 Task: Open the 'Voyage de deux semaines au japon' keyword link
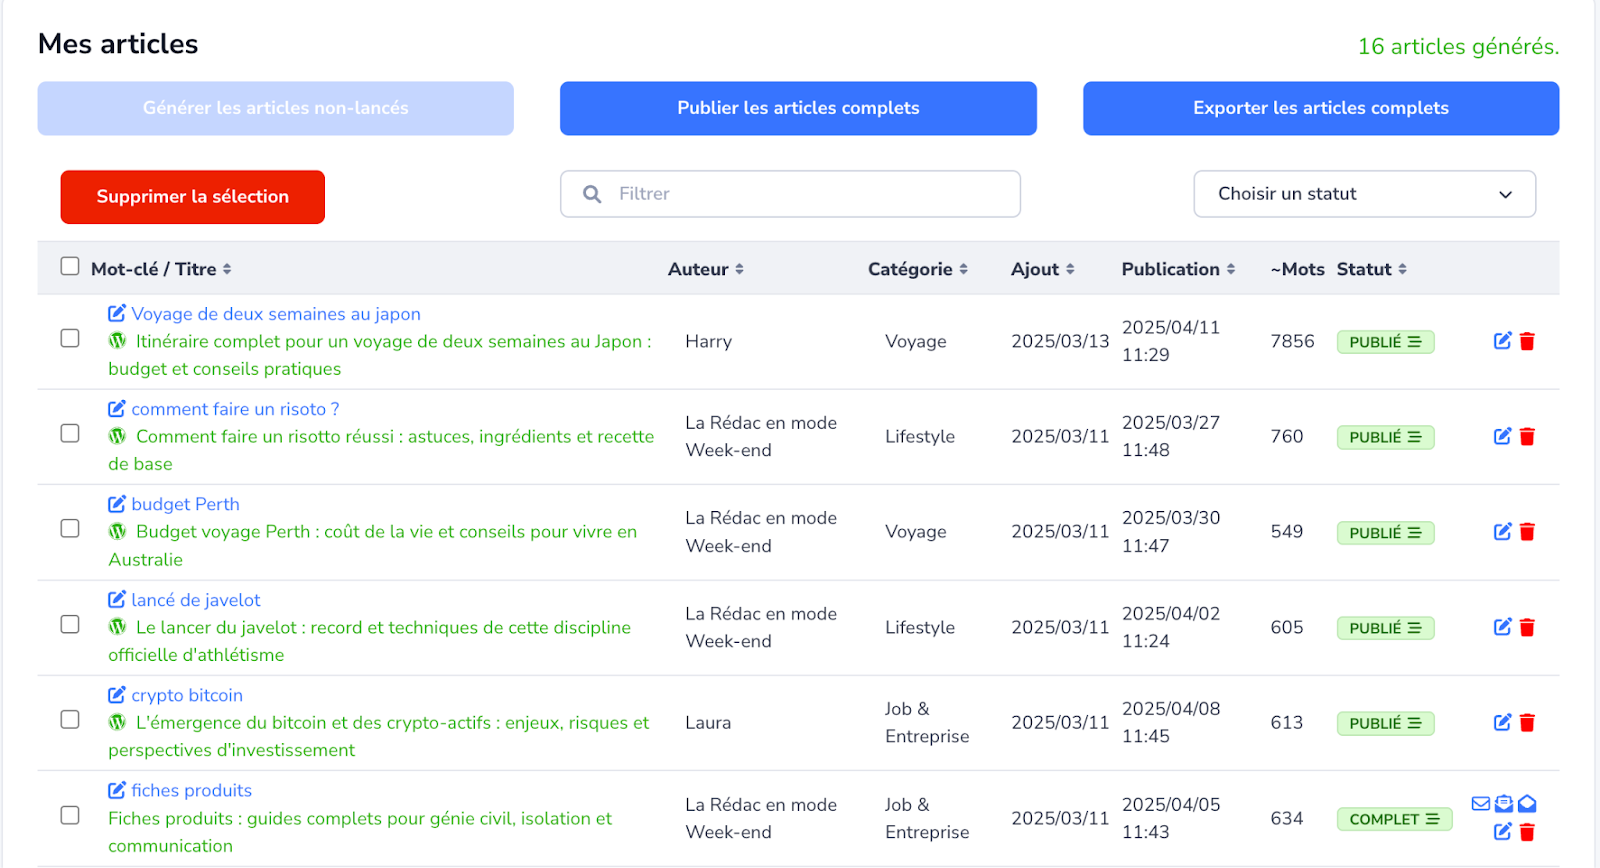(276, 314)
